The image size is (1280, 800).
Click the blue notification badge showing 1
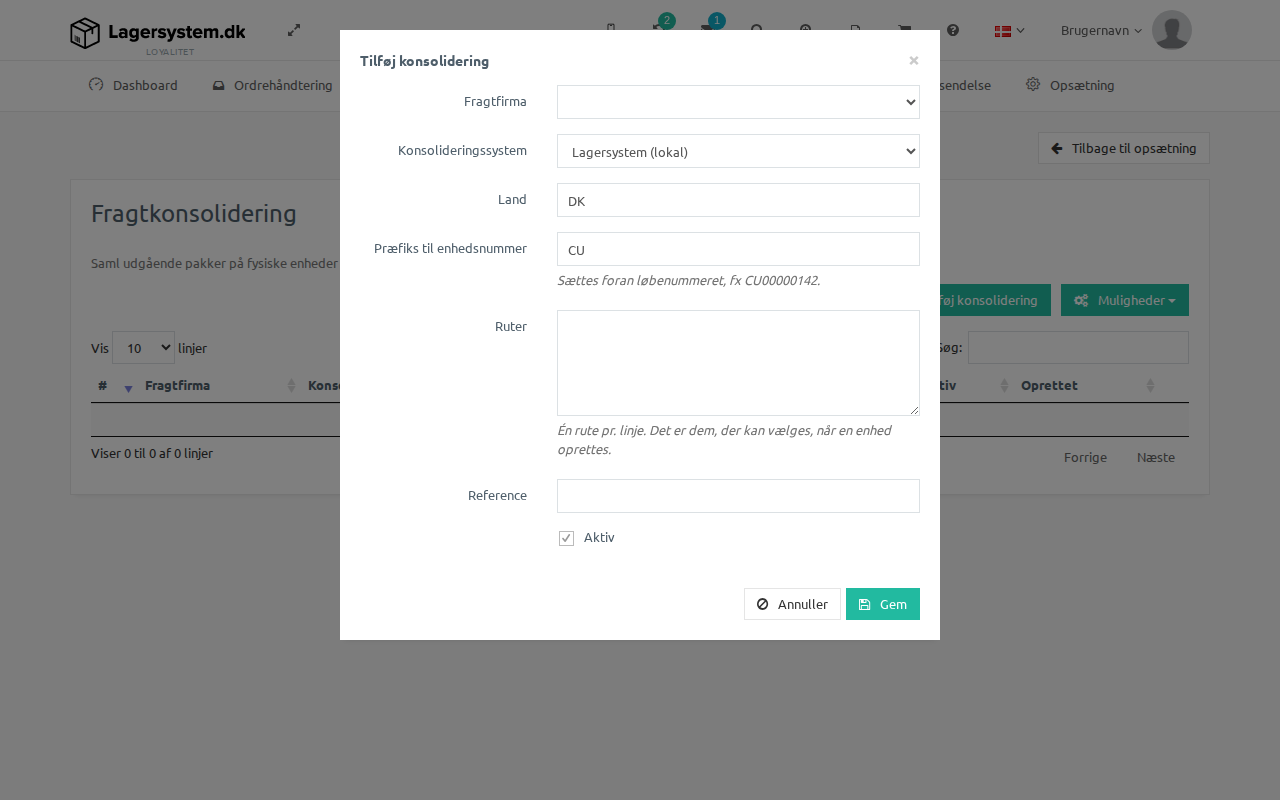pos(716,20)
